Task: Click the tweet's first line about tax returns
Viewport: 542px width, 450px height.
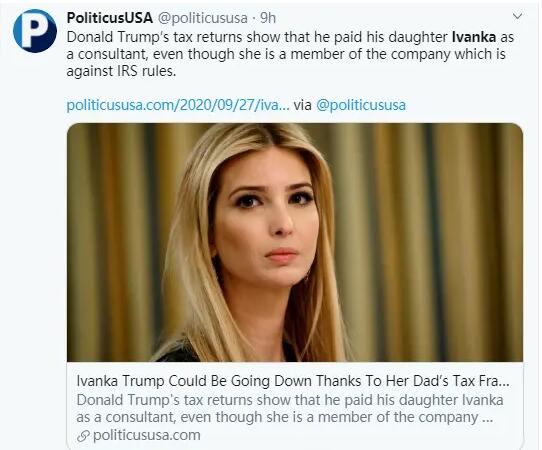Action: (290, 37)
